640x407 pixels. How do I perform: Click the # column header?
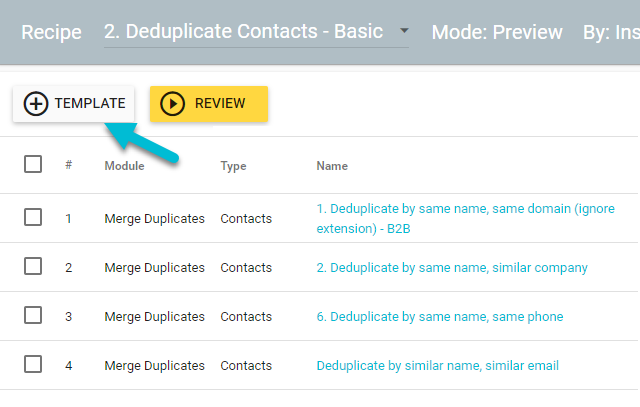coord(69,165)
